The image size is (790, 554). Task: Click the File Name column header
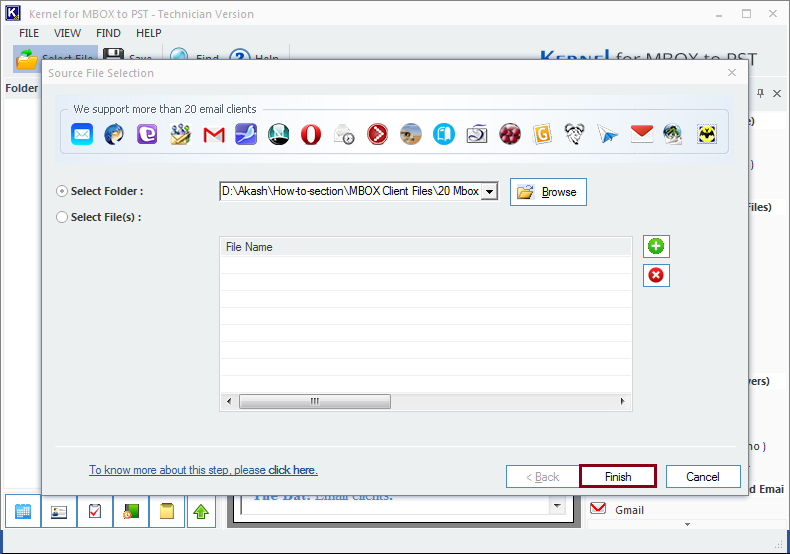coord(426,247)
